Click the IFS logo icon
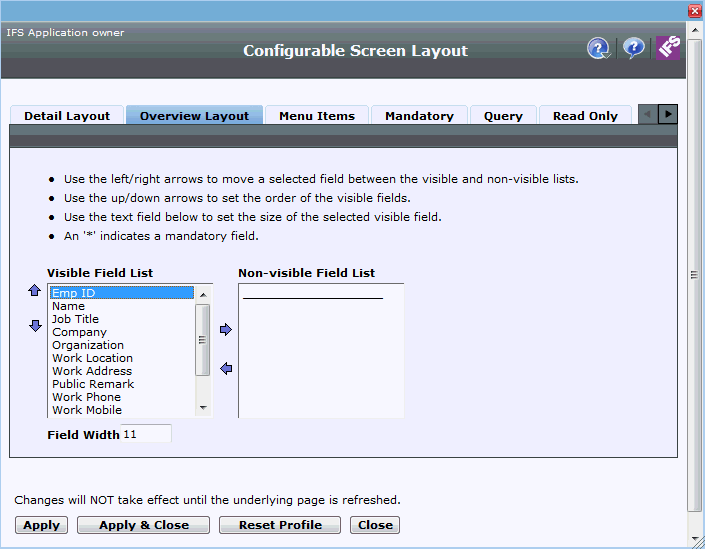Image resolution: width=705 pixels, height=549 pixels. click(x=667, y=48)
